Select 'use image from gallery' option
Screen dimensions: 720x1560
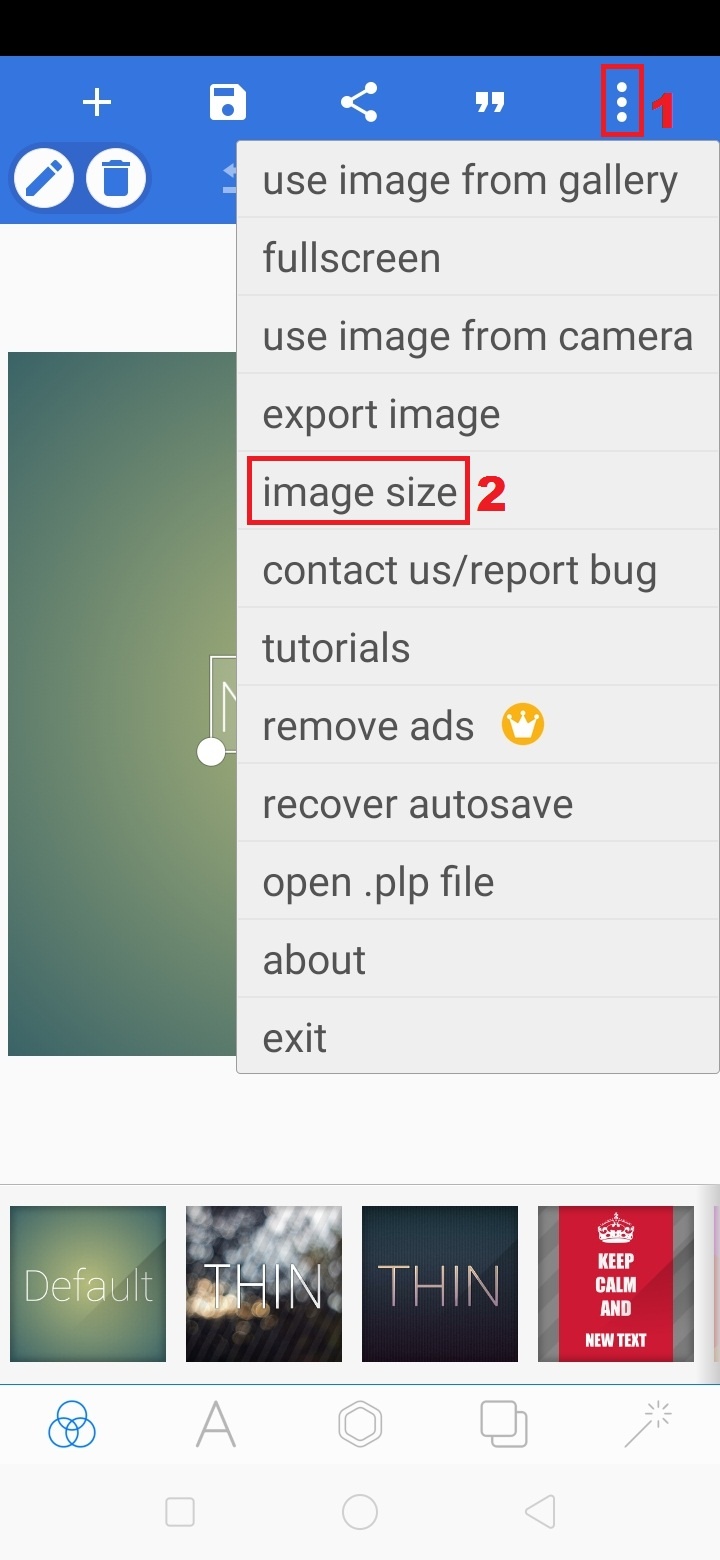coord(470,181)
